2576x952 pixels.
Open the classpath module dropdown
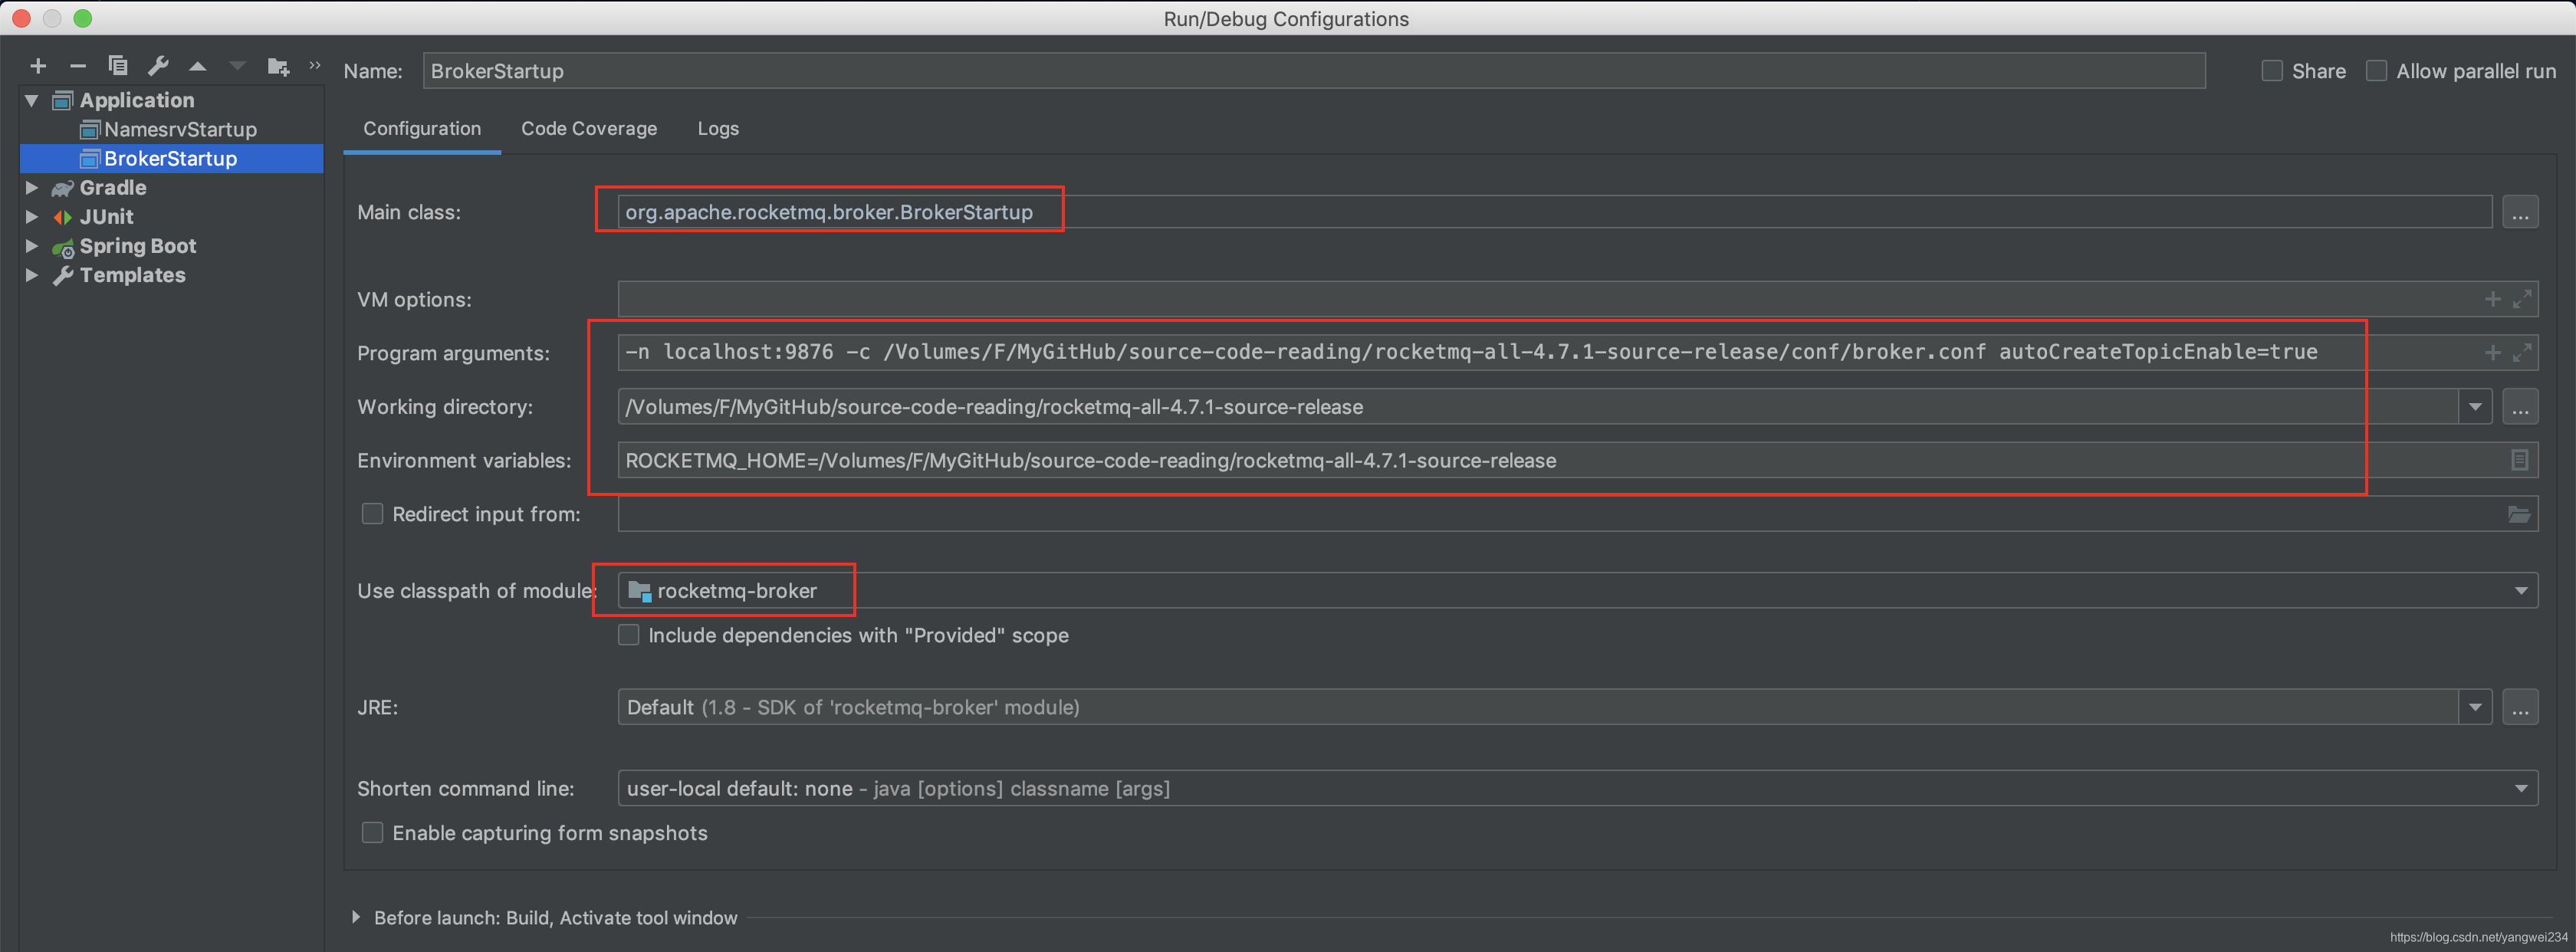point(2520,591)
